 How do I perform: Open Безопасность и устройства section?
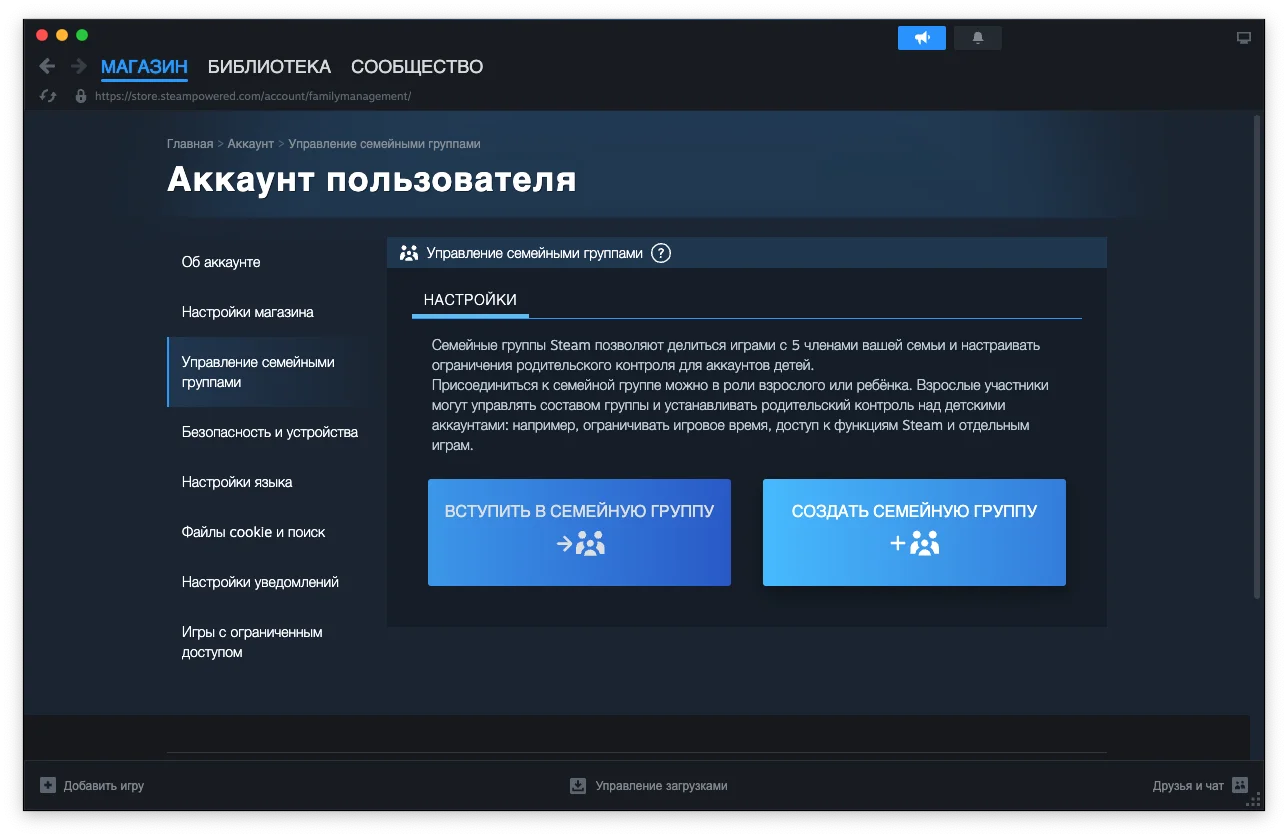pos(270,432)
